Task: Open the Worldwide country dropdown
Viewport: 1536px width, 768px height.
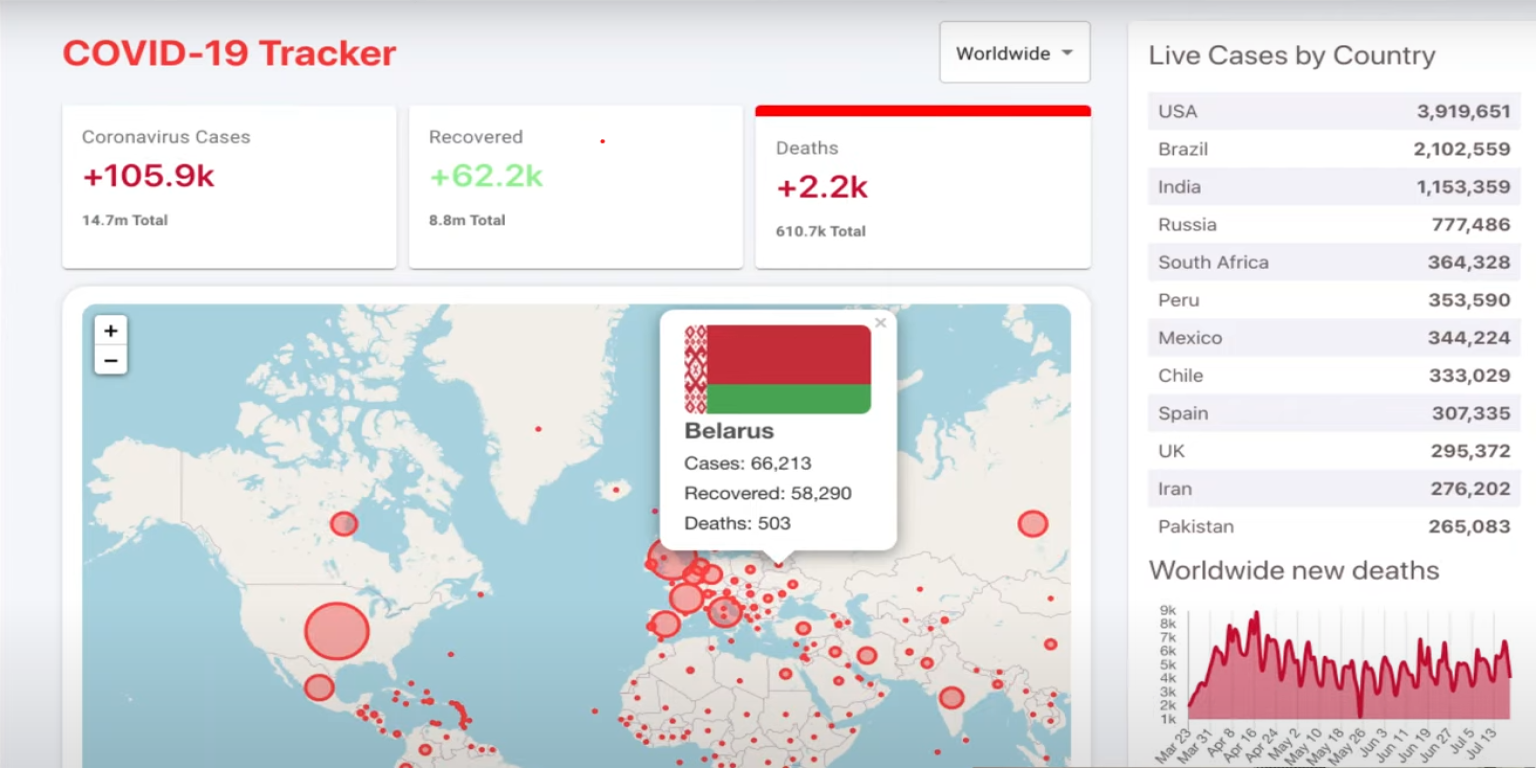Action: point(1014,52)
